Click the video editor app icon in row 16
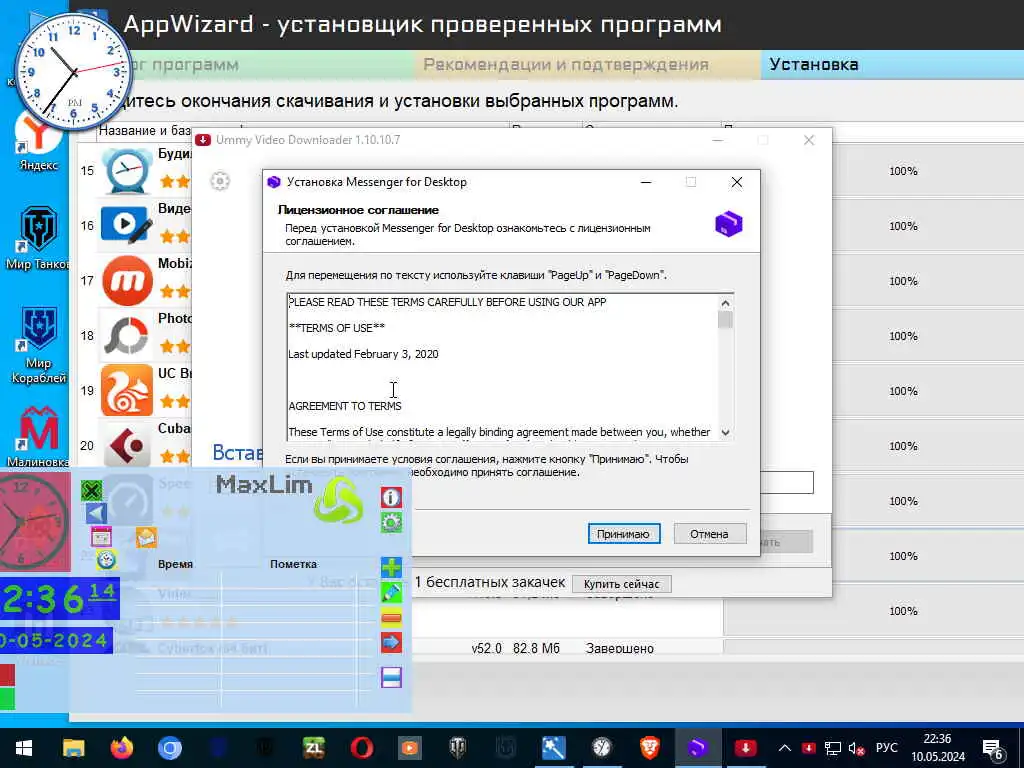This screenshot has width=1024, height=768. tap(127, 226)
